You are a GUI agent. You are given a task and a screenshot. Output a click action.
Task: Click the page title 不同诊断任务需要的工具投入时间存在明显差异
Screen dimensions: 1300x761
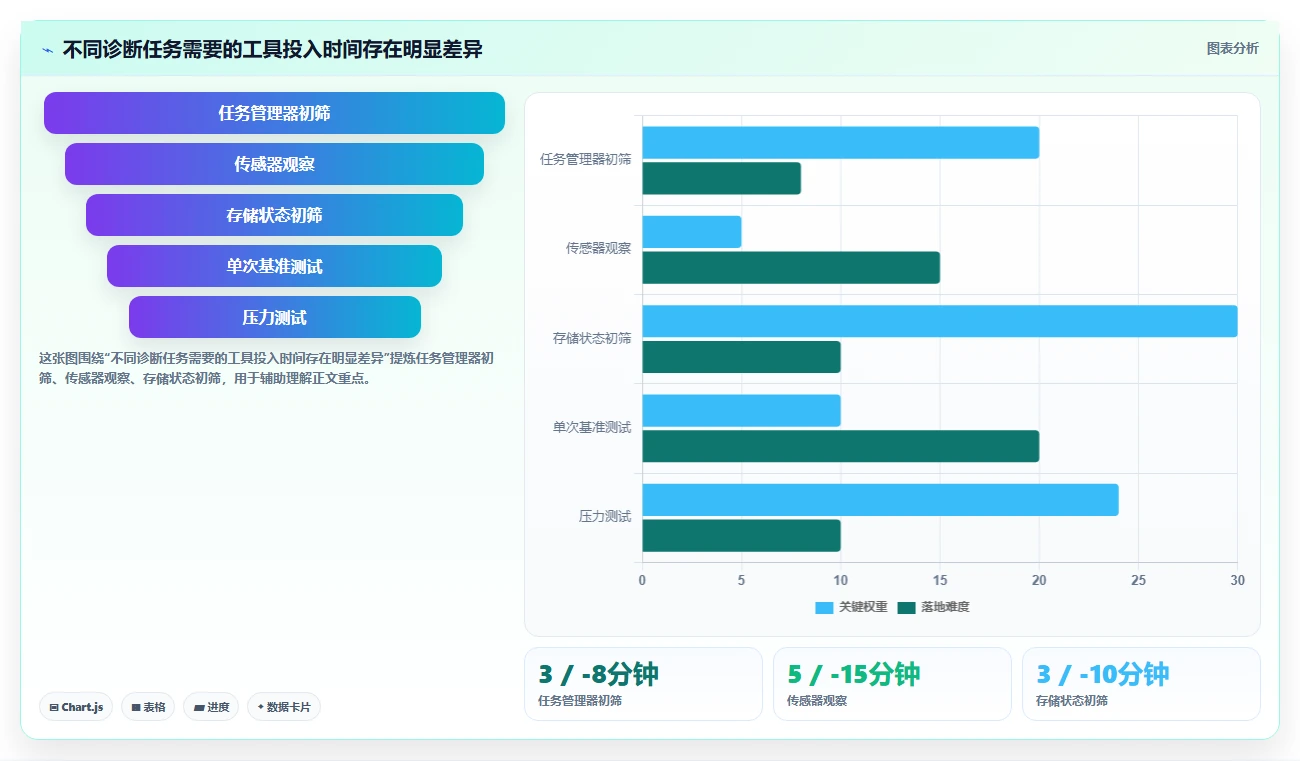(x=273, y=49)
